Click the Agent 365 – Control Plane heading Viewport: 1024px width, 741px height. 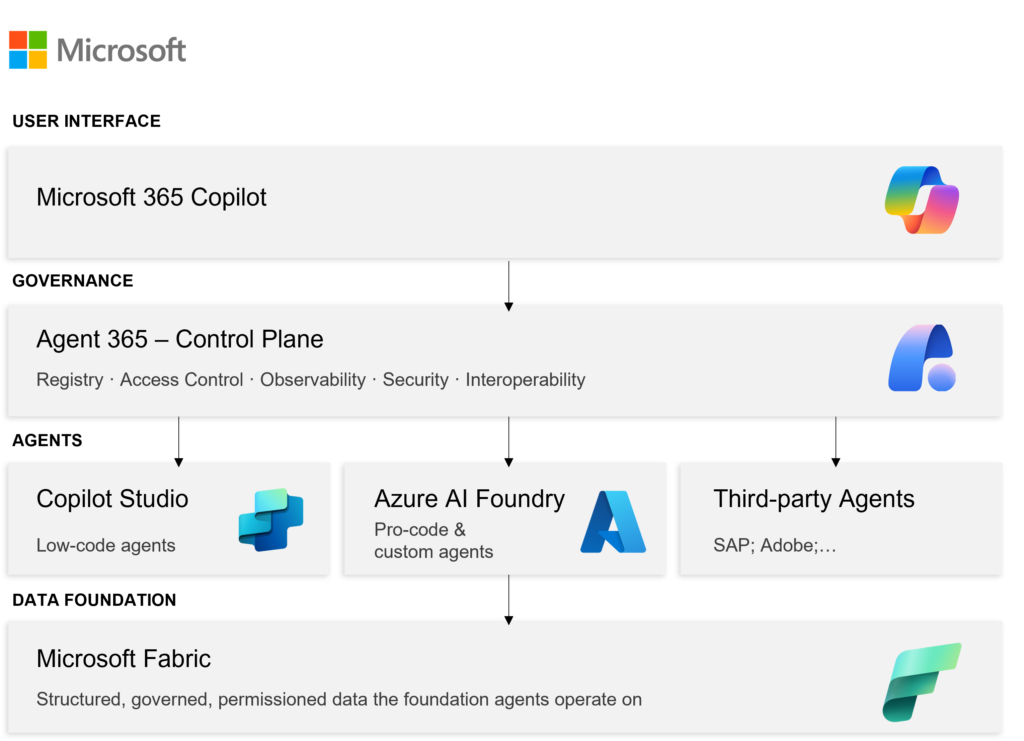(x=180, y=339)
